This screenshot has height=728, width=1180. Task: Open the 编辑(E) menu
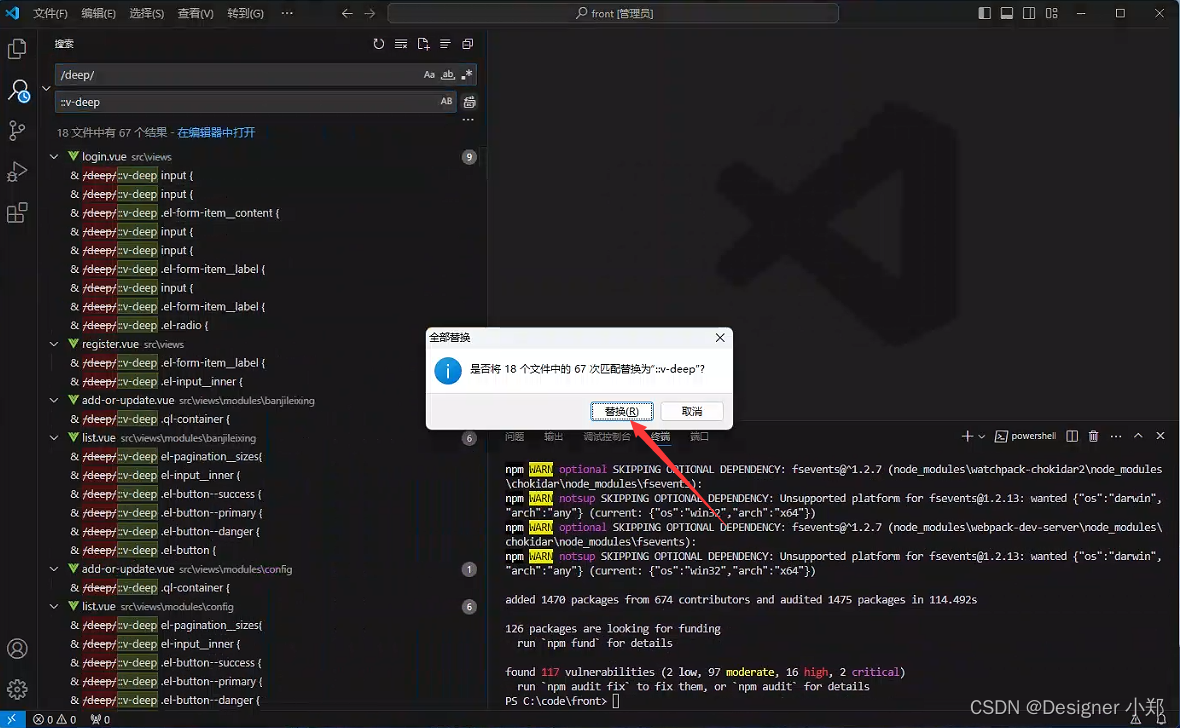click(99, 14)
